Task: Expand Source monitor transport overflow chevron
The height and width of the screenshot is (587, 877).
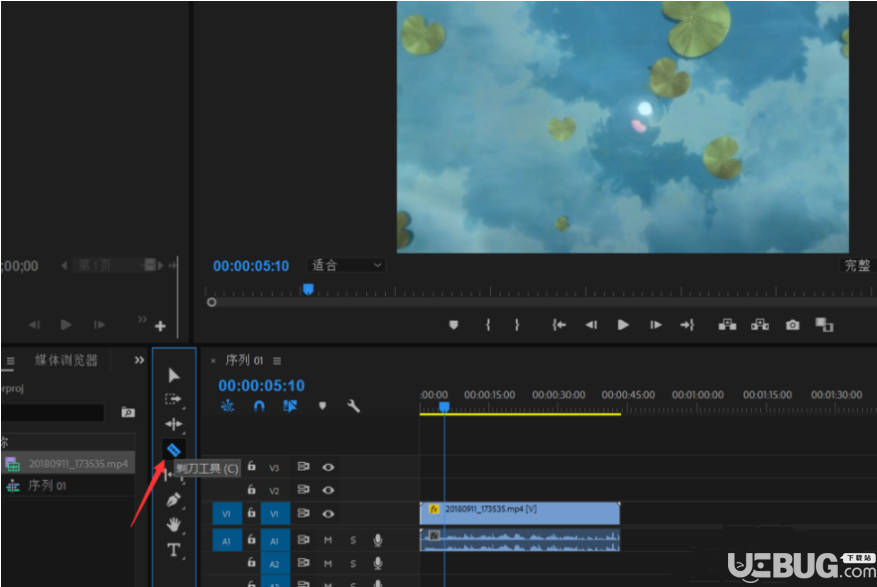Action: [142, 319]
